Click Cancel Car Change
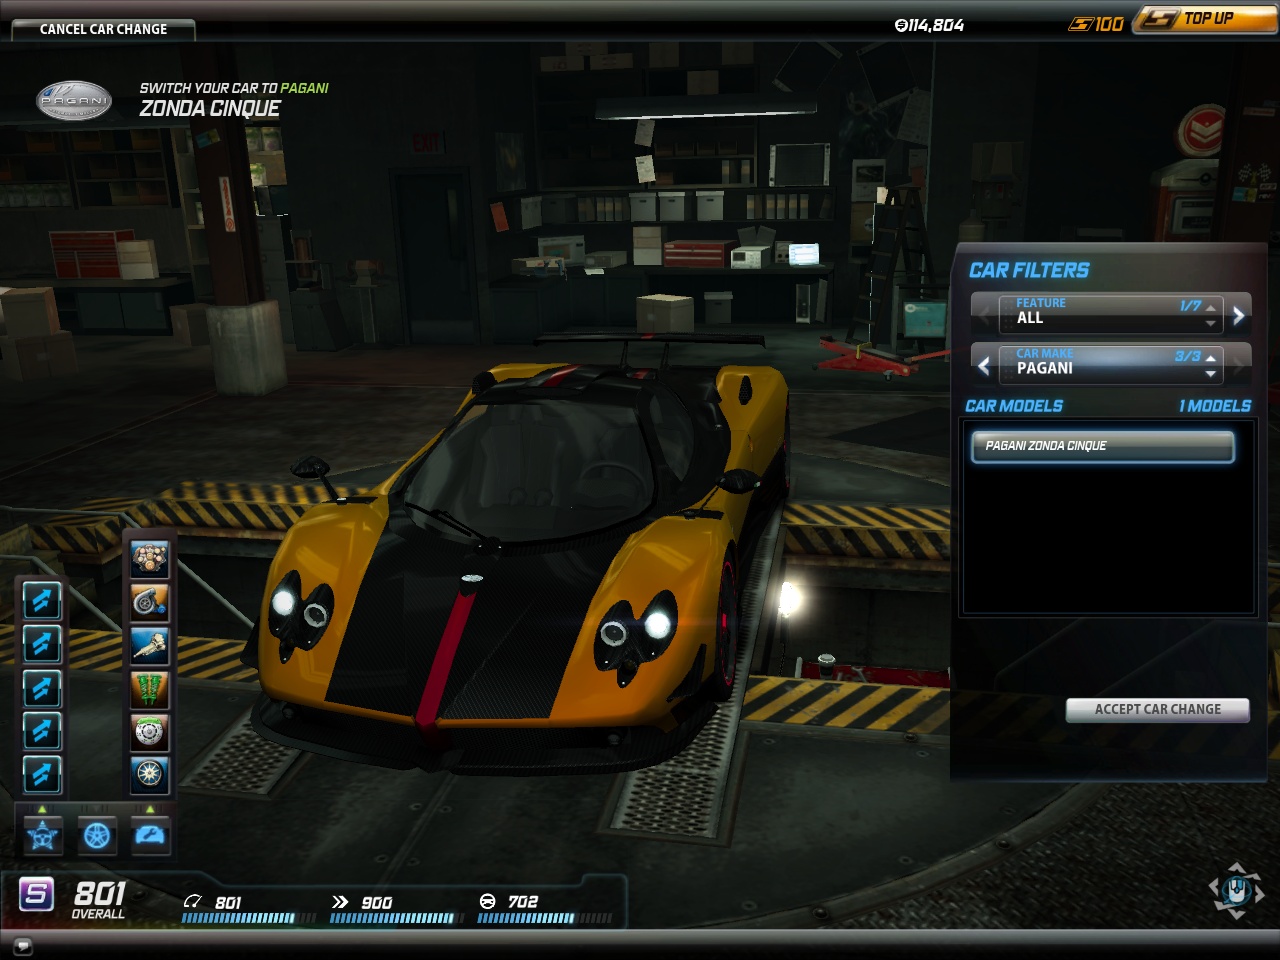The width and height of the screenshot is (1280, 960). pos(103,29)
